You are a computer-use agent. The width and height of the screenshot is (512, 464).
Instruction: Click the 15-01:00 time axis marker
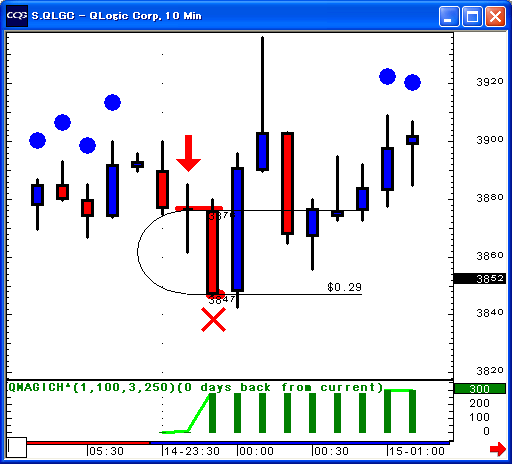click(x=417, y=451)
